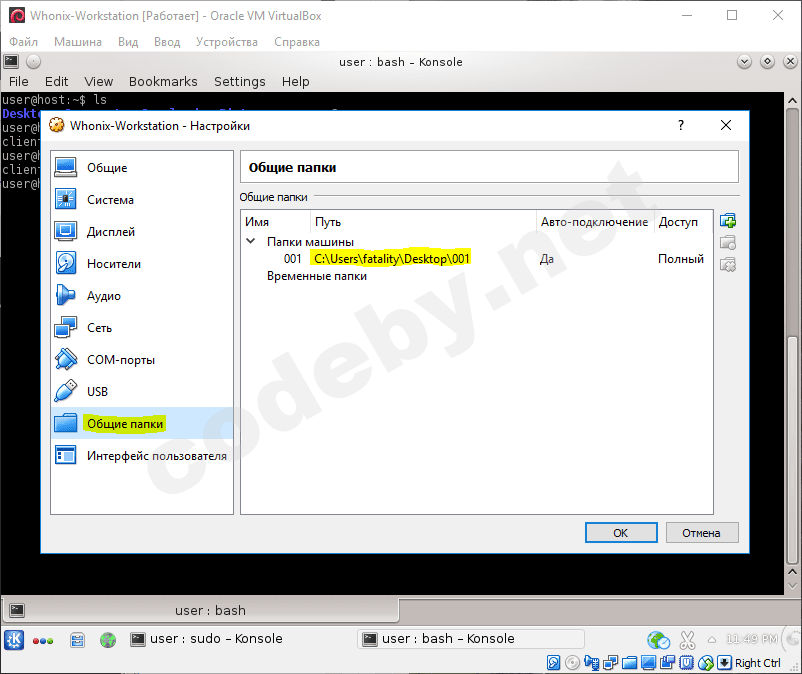Image resolution: width=802 pixels, height=674 pixels.
Task: Open the Система settings section
Action: point(142,200)
